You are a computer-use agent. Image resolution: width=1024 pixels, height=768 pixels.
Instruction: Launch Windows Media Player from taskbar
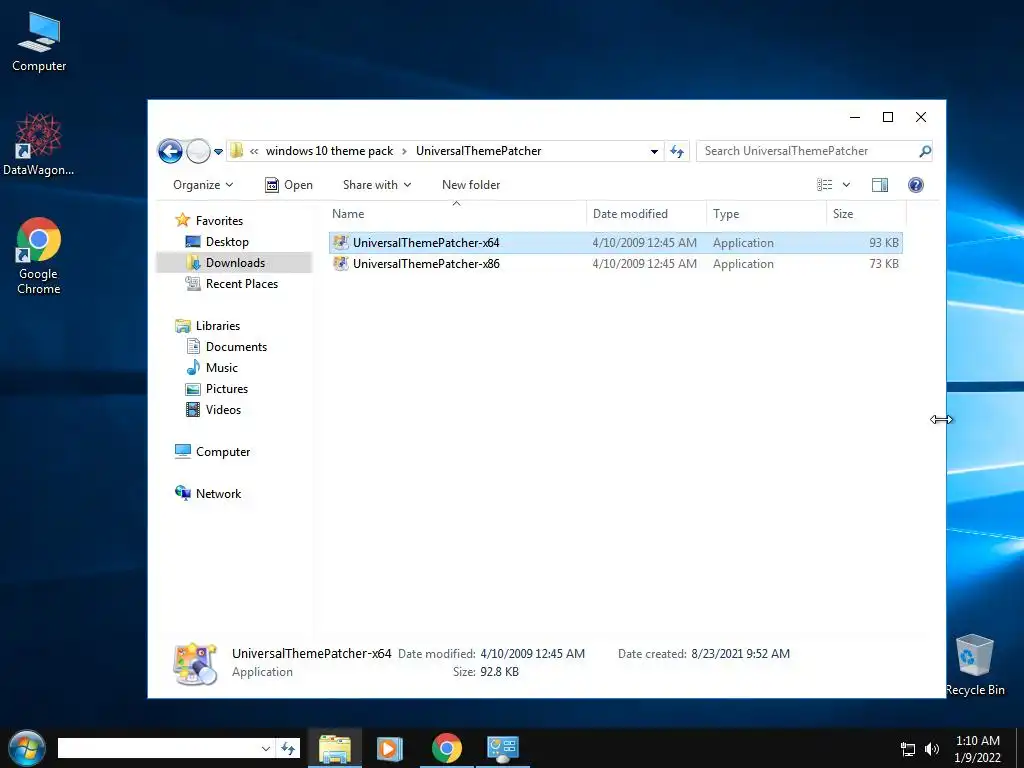[x=390, y=749]
